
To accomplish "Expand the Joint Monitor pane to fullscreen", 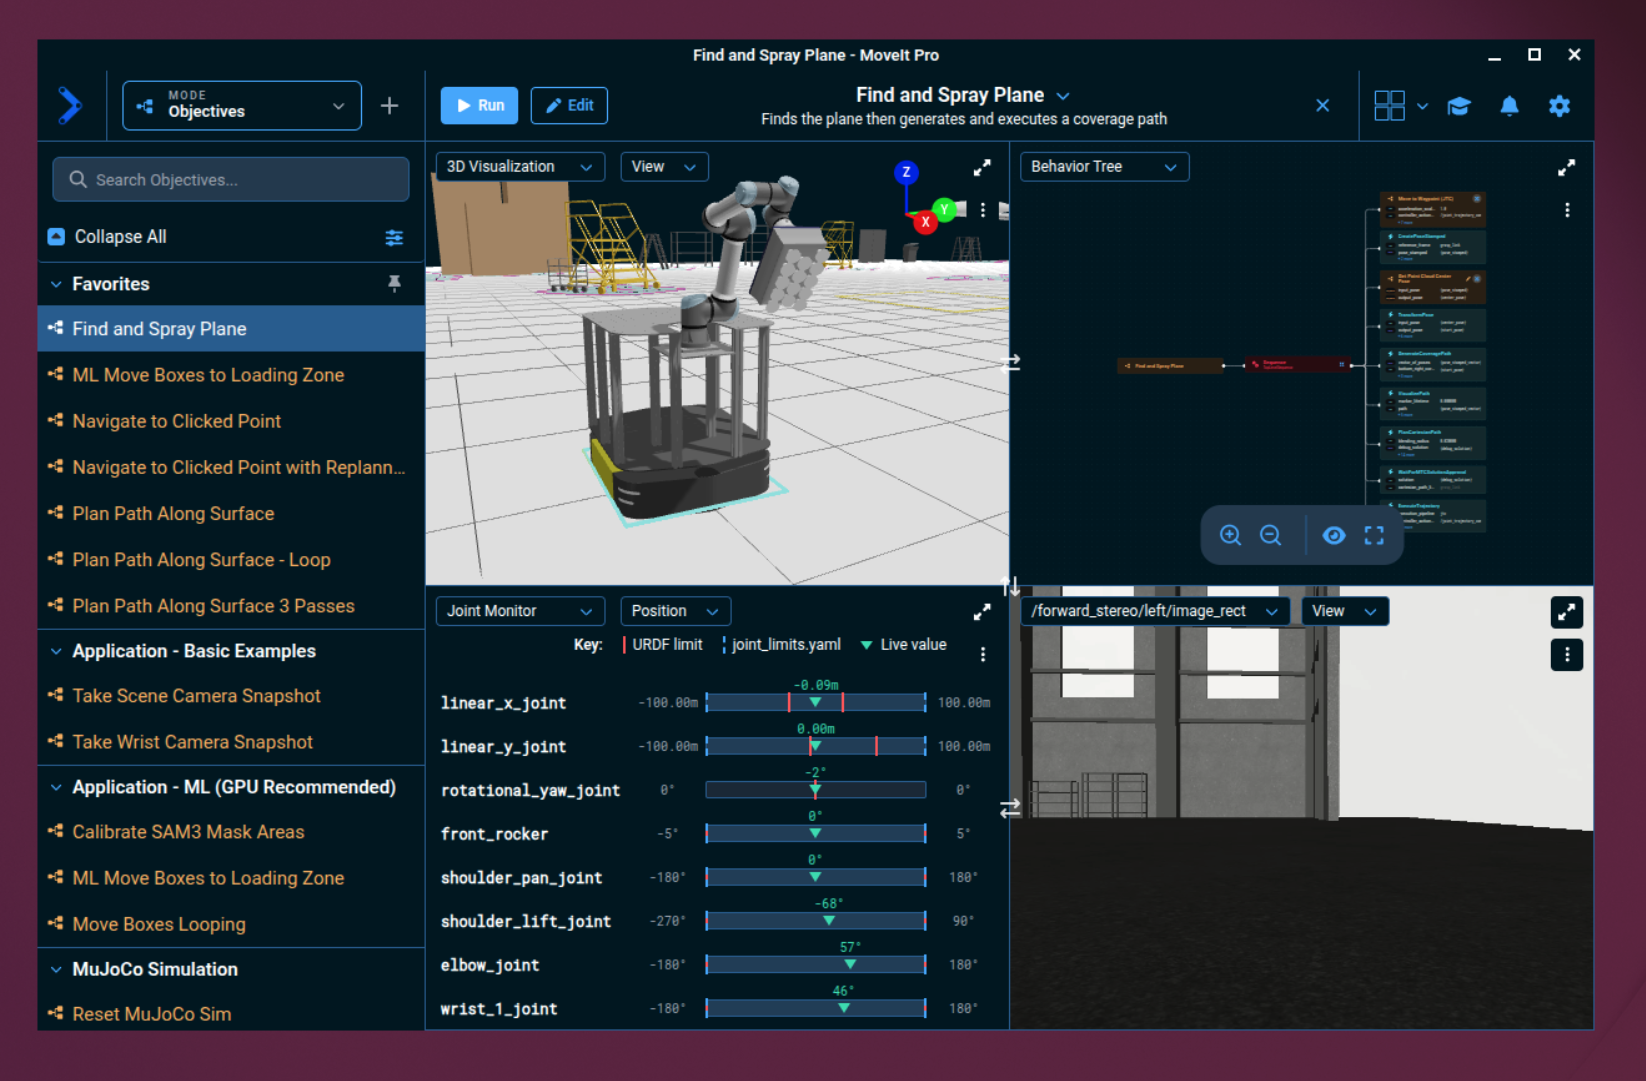I will (x=982, y=611).
